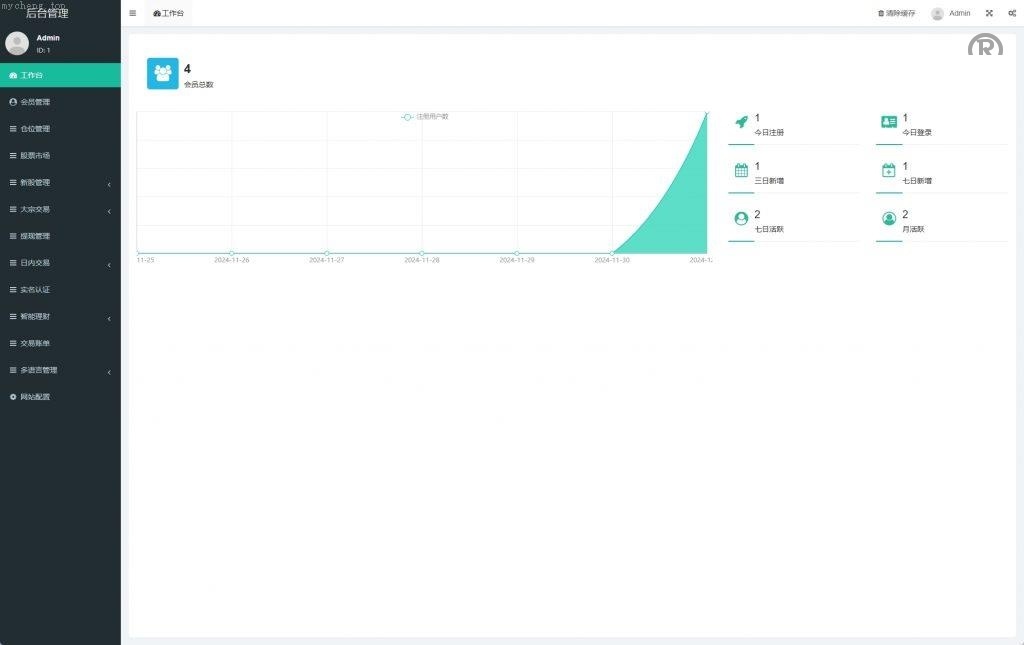Click the user icon for 月活跃

tap(889, 218)
